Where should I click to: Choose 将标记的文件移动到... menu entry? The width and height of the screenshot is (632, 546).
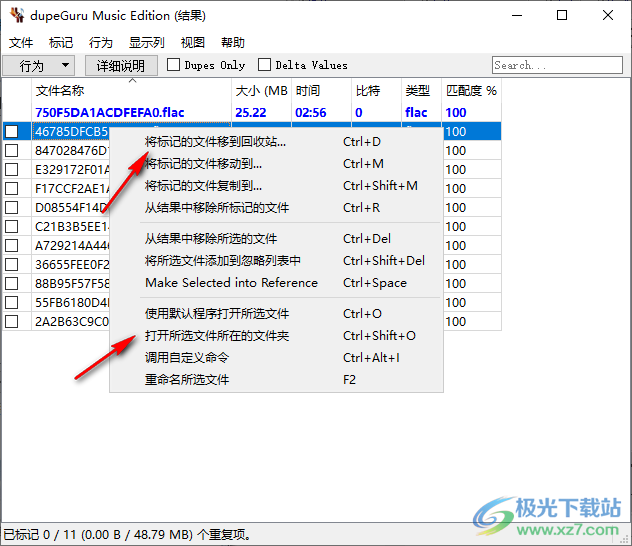point(276,164)
